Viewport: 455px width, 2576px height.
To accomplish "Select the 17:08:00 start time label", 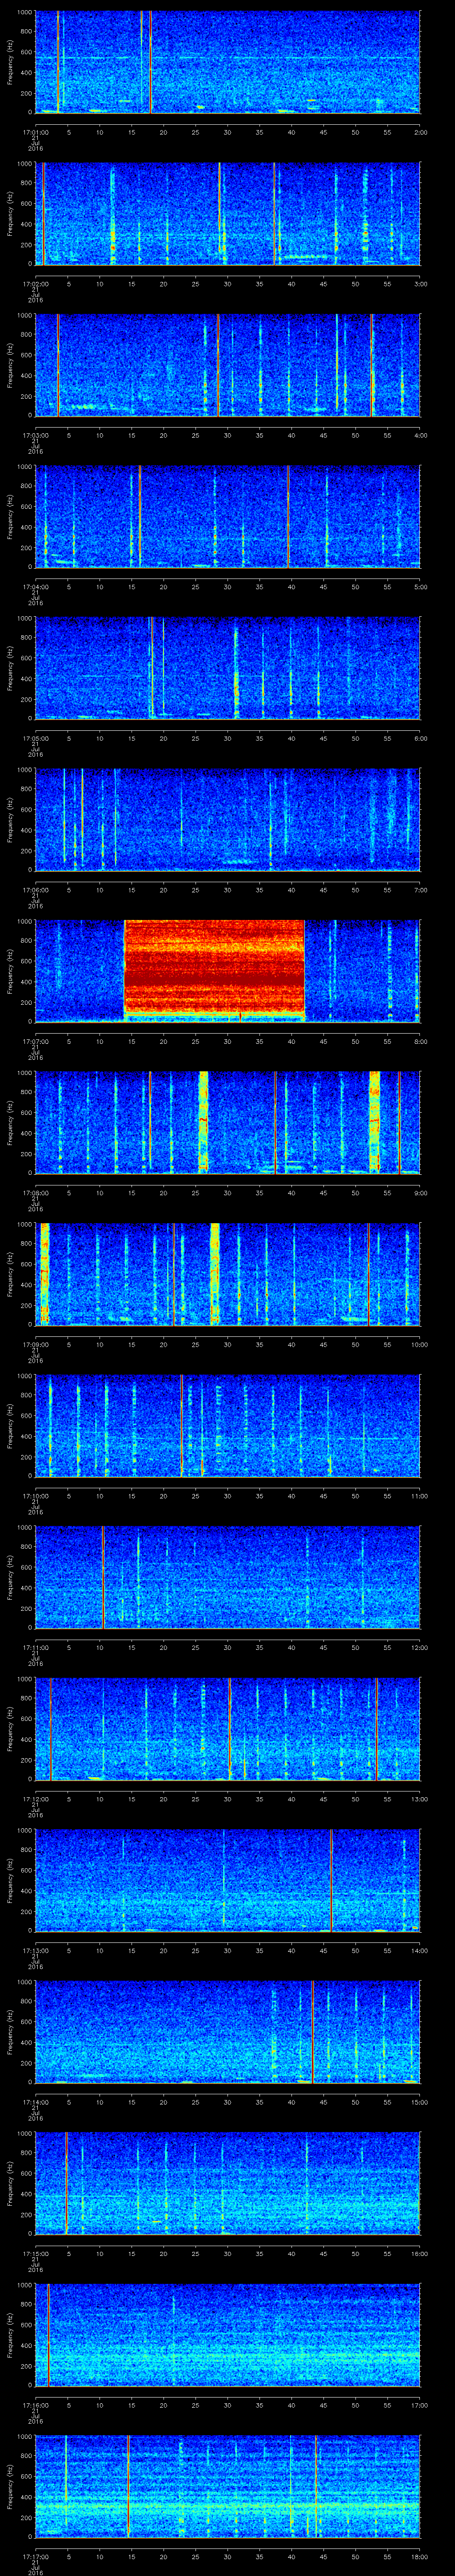I will [35, 1193].
